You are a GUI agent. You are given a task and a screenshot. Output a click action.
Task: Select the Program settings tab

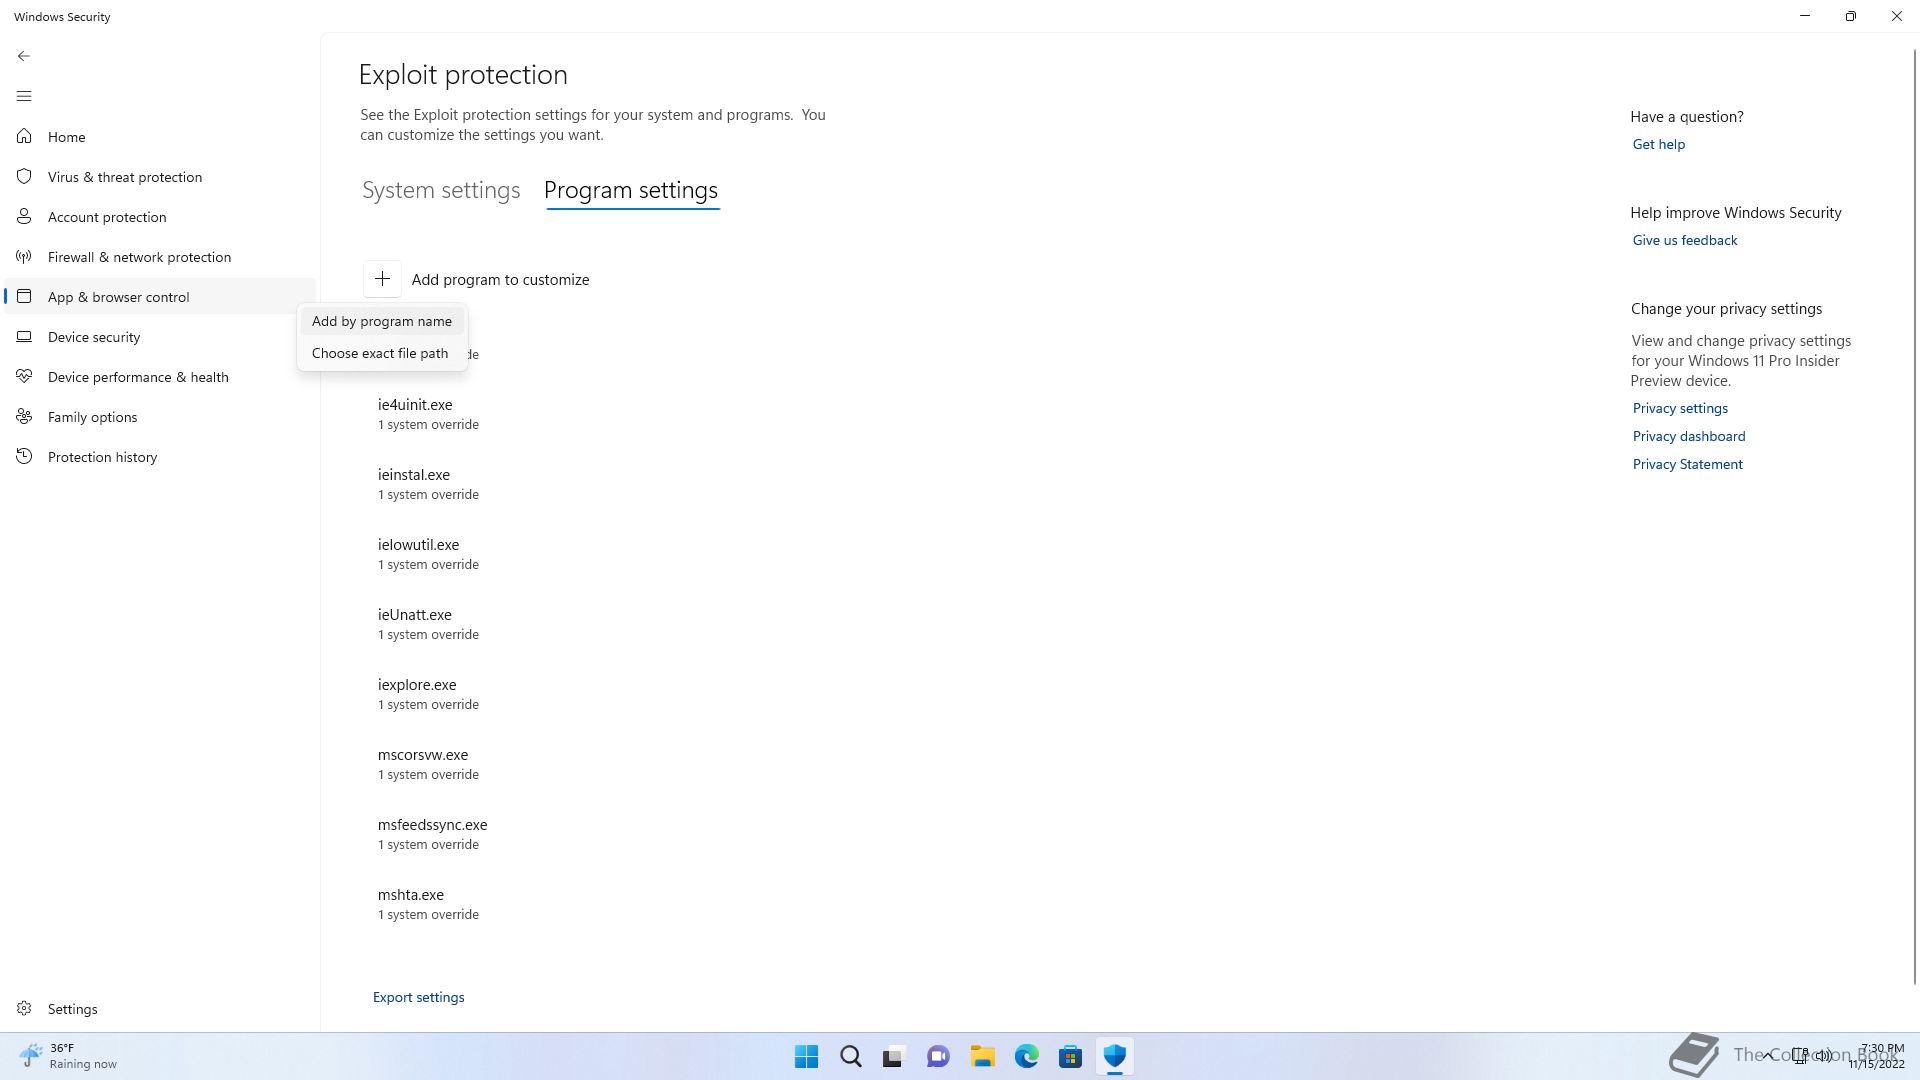pyautogui.click(x=631, y=190)
